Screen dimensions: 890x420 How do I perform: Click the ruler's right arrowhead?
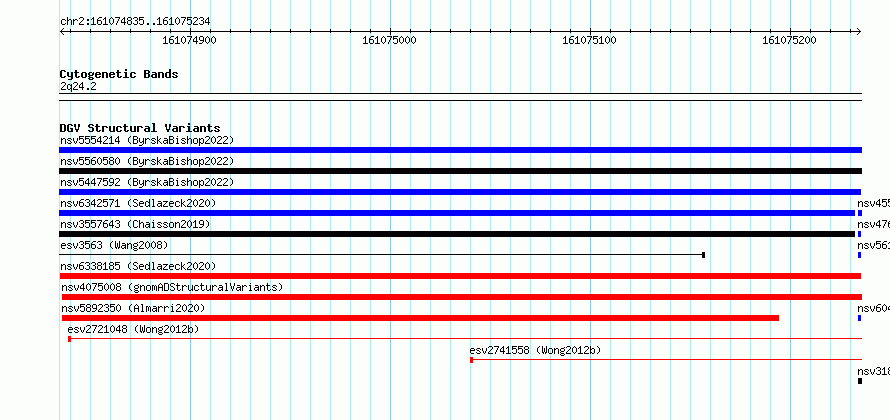(859, 31)
